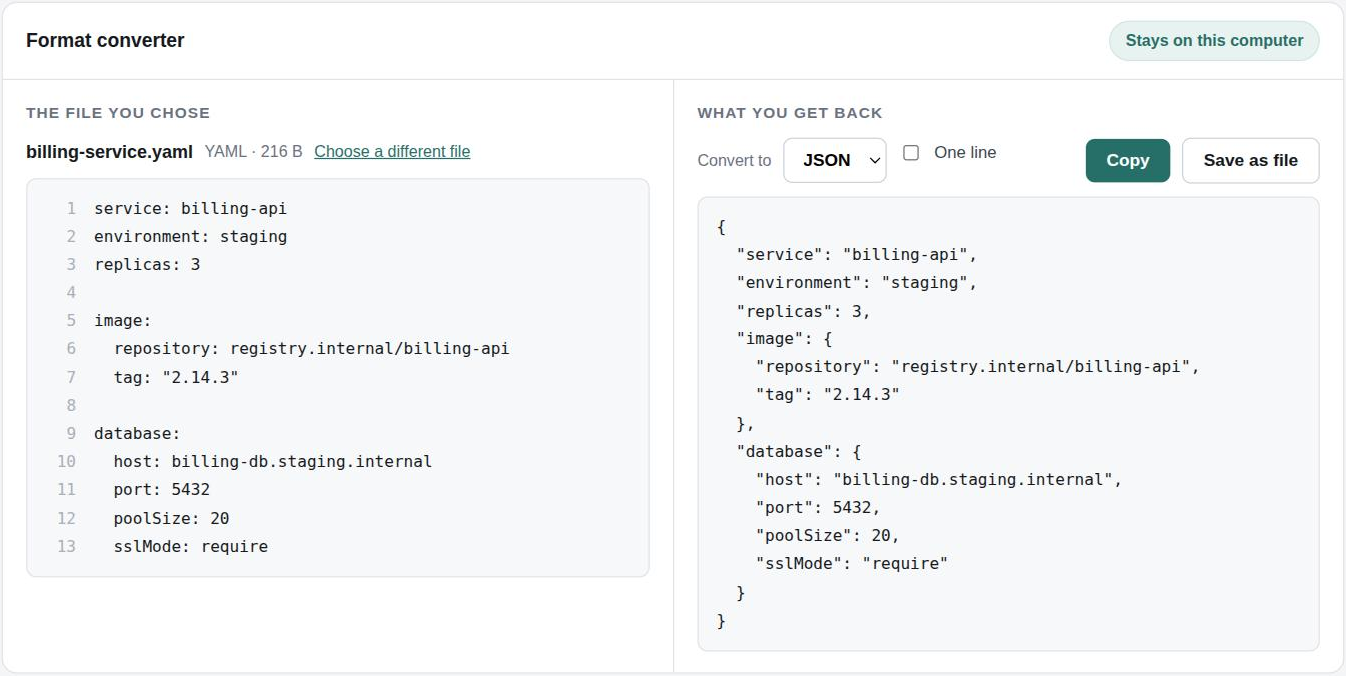Click JSON line '"image": {'
The height and width of the screenshot is (676, 1346).
[x=785, y=339]
